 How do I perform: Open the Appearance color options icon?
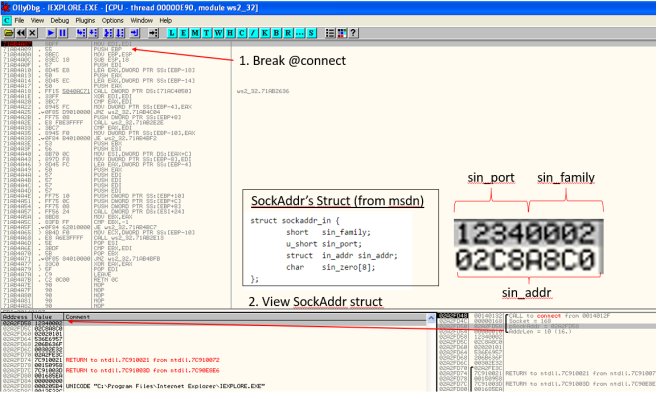point(342,33)
